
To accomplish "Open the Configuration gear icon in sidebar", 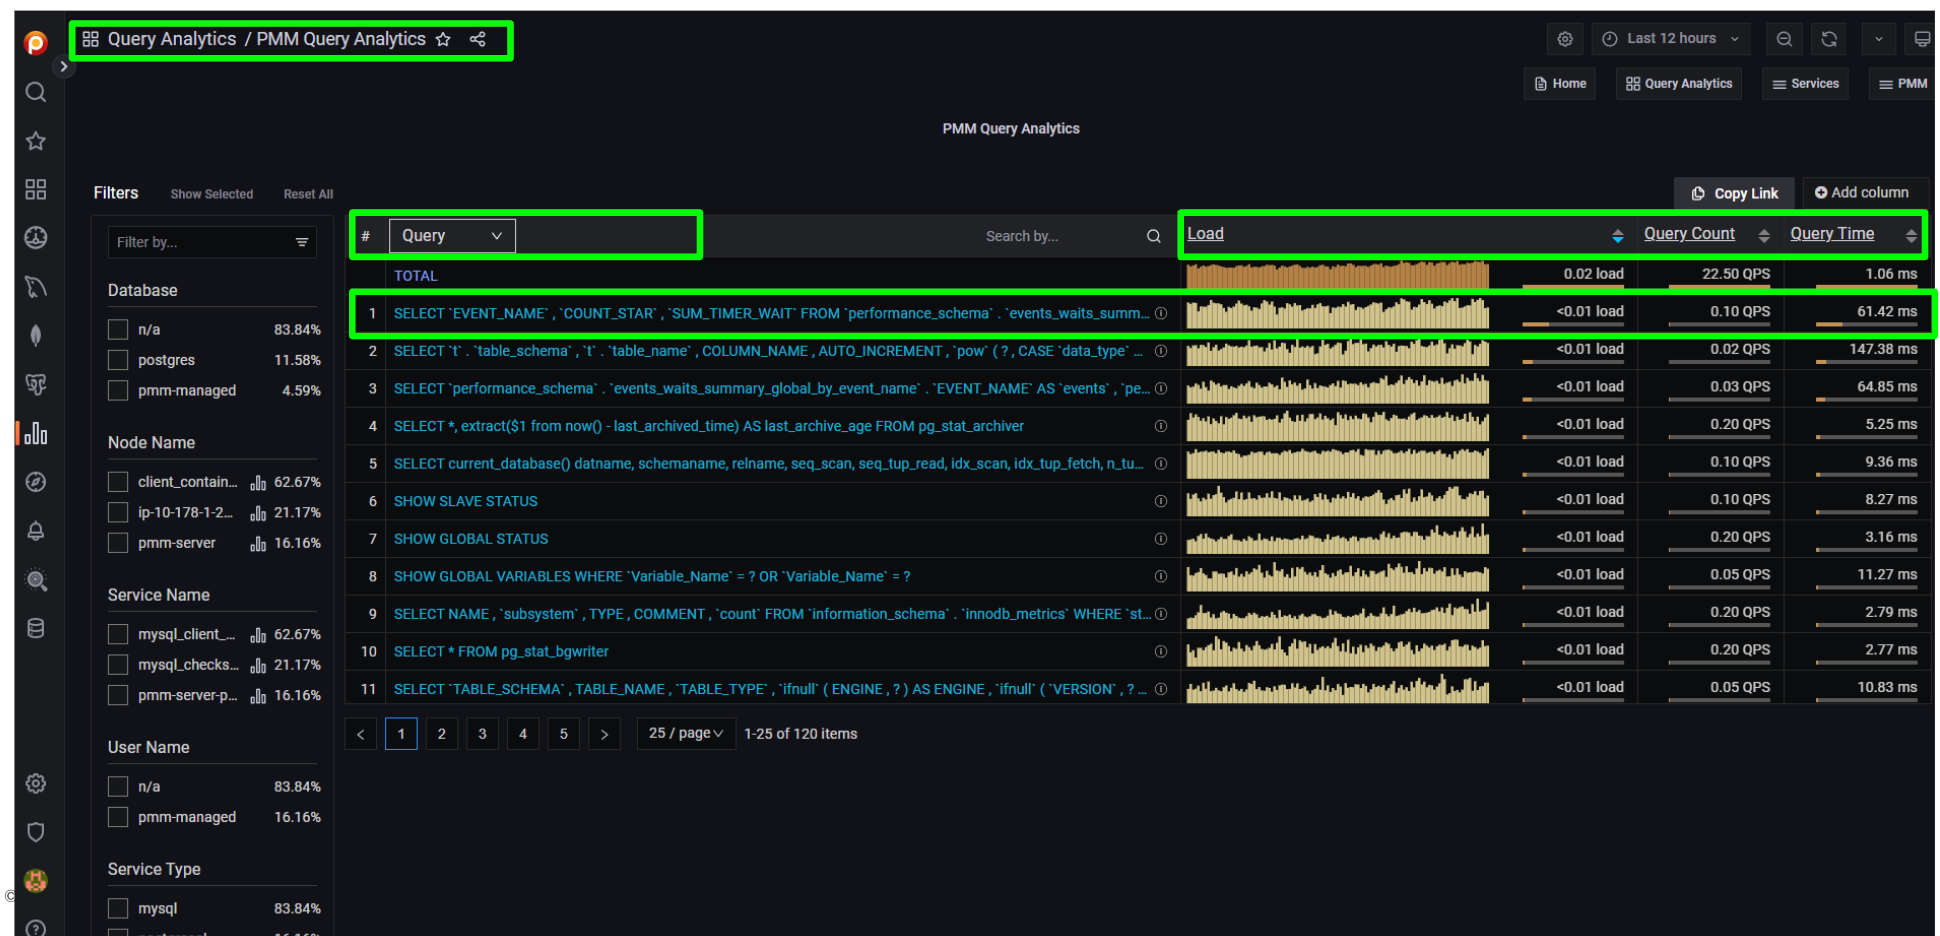I will click(x=36, y=783).
